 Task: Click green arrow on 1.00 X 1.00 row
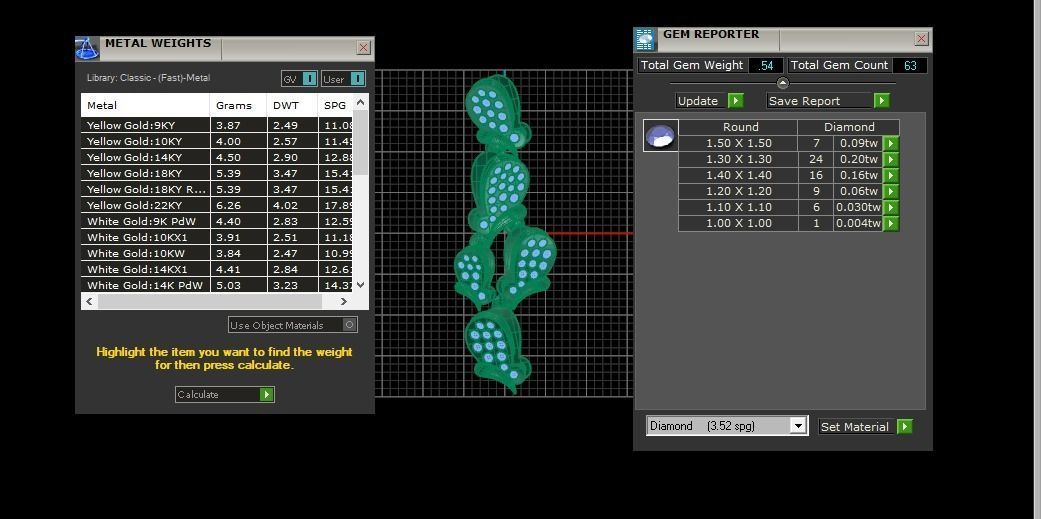(x=891, y=223)
